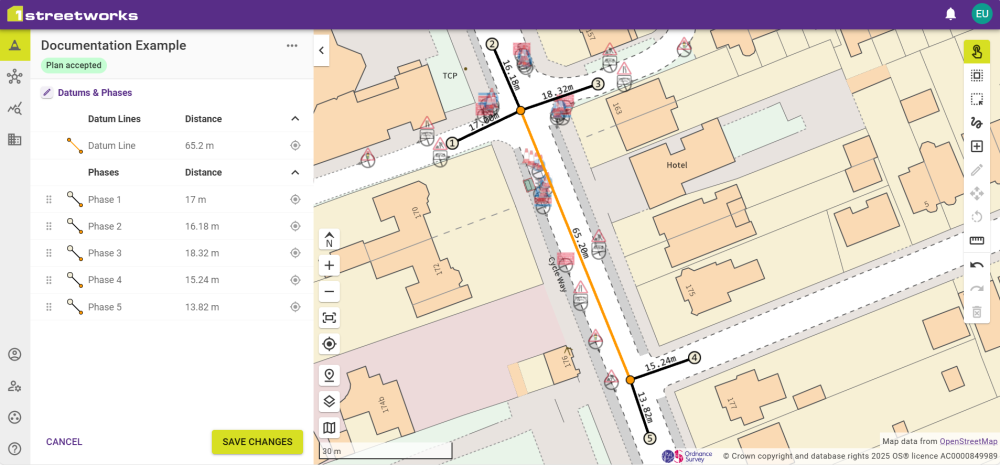The width and height of the screenshot is (1000, 465).
Task: Open the map layers stack icon
Action: [329, 401]
